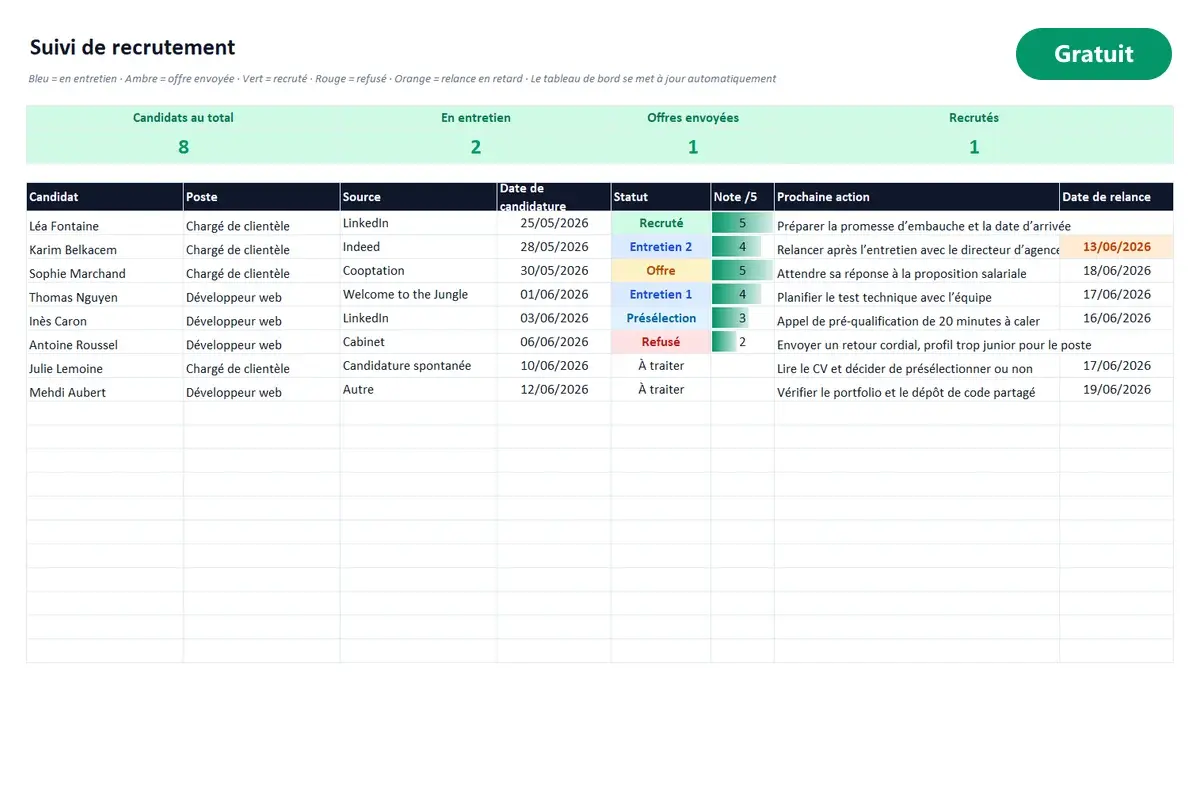Click the 30/05/2026 application date
Viewport: 1200px width, 800px height.
point(554,271)
